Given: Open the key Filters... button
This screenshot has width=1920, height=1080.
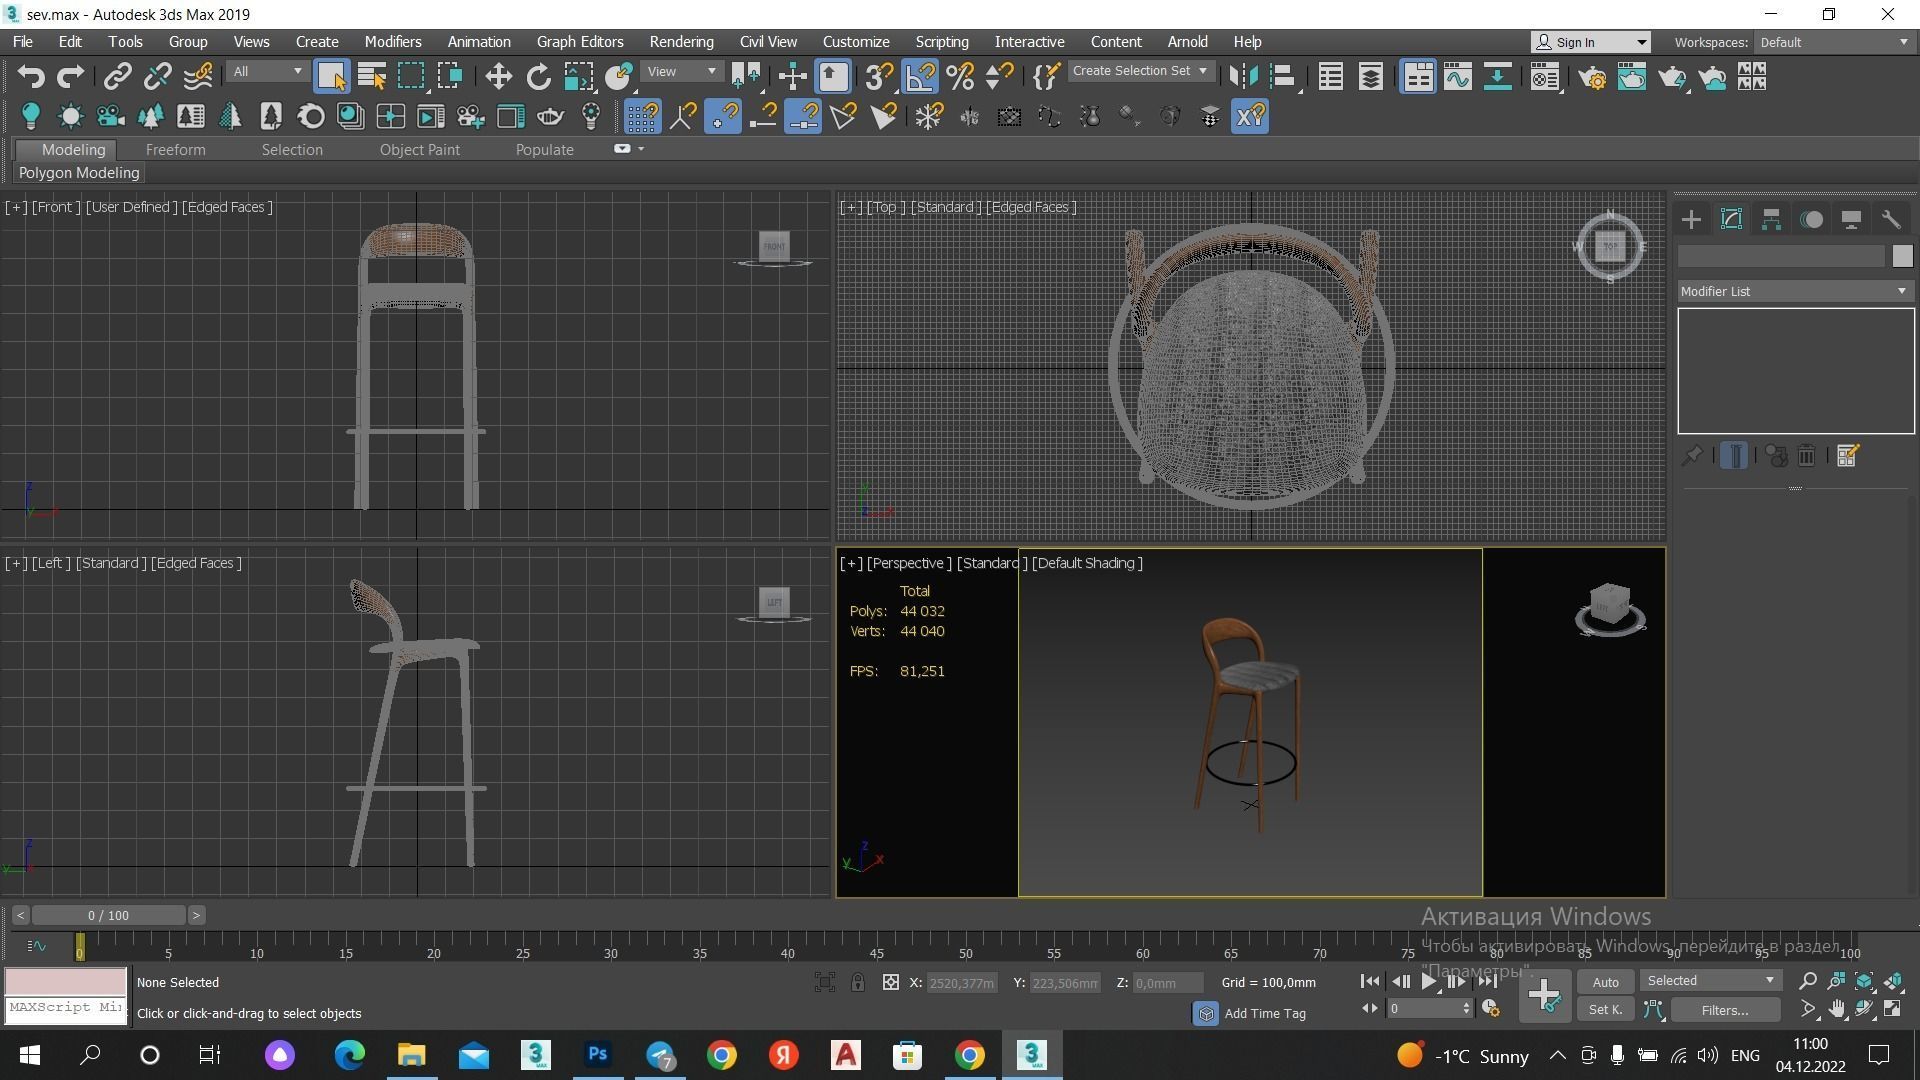Looking at the screenshot, I should pyautogui.click(x=1724, y=1010).
